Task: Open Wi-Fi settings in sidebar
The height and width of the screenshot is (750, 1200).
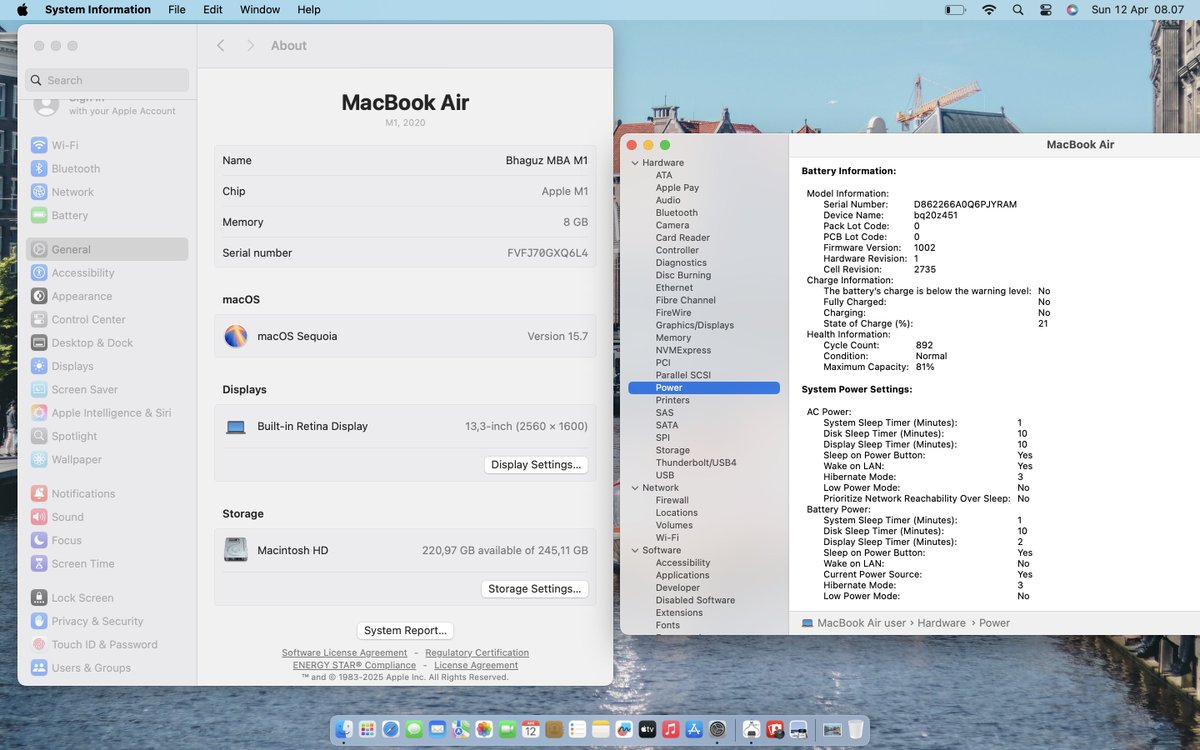Action: coord(107,145)
